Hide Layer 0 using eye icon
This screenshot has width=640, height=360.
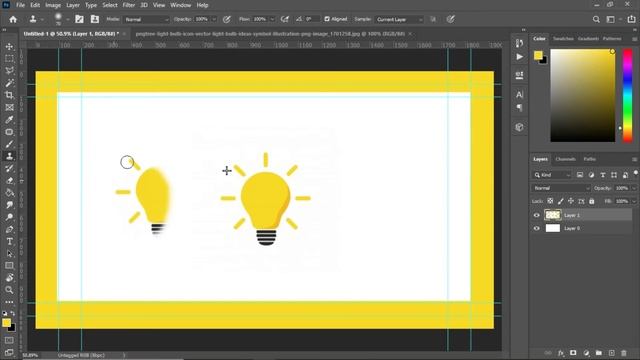pos(537,228)
